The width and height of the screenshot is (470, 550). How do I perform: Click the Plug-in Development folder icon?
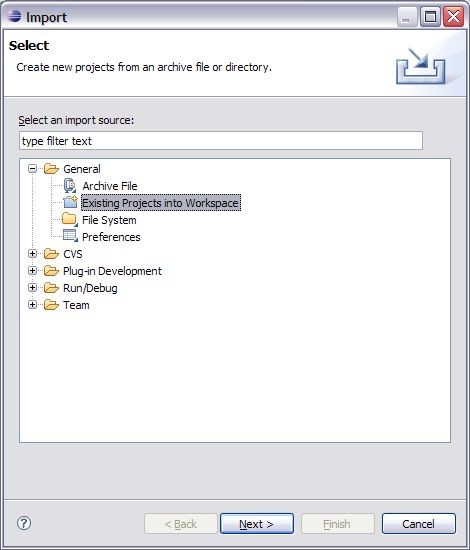(51, 271)
